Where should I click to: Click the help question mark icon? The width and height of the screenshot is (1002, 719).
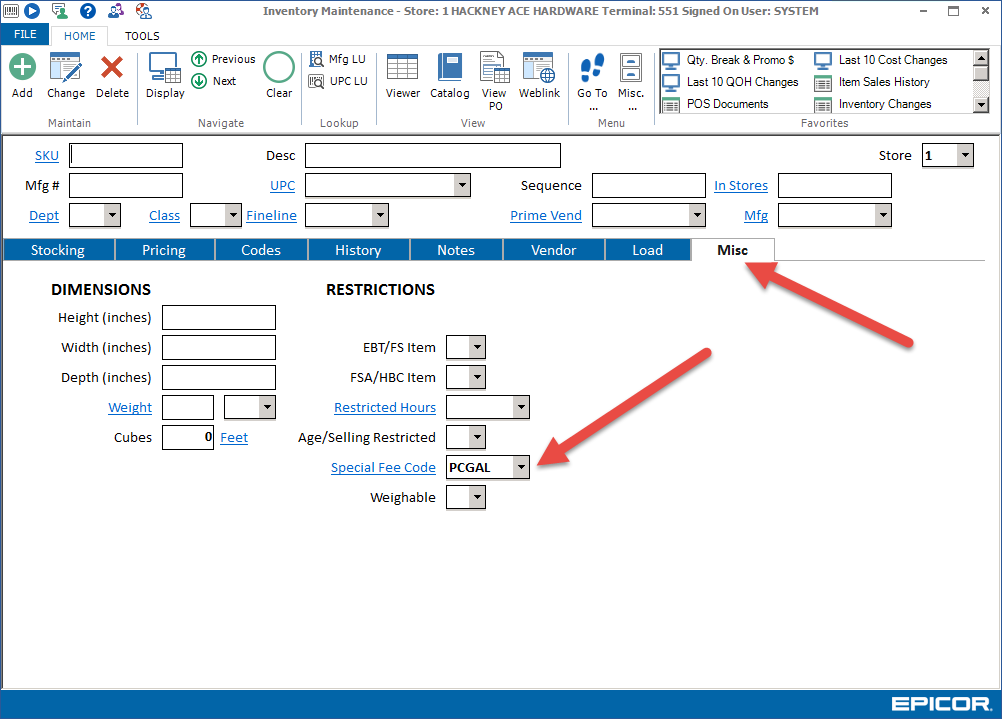(x=88, y=11)
